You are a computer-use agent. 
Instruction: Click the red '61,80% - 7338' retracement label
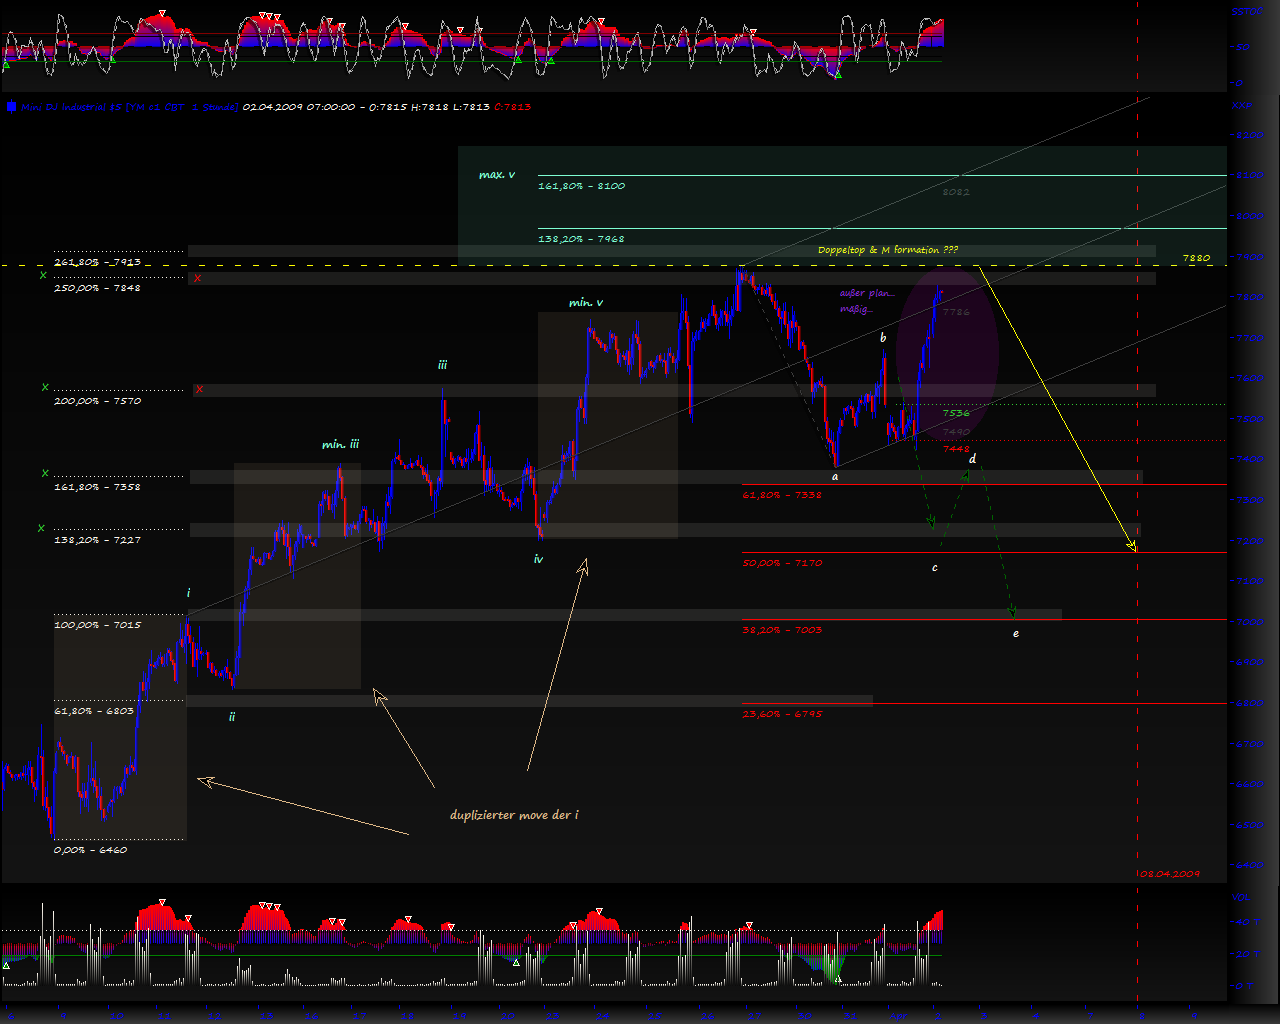782,495
